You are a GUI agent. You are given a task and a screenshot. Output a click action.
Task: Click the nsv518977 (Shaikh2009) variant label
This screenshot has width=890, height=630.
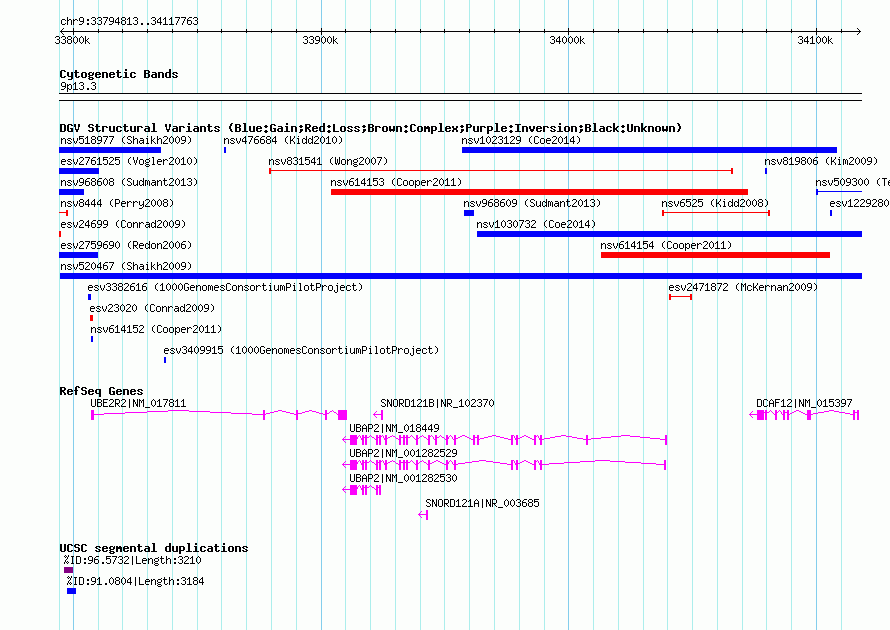pos(126,140)
